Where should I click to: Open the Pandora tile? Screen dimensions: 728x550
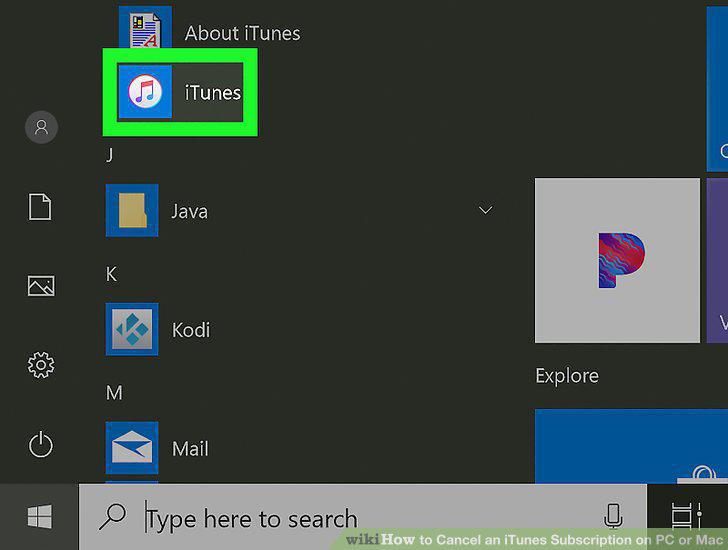tap(617, 260)
